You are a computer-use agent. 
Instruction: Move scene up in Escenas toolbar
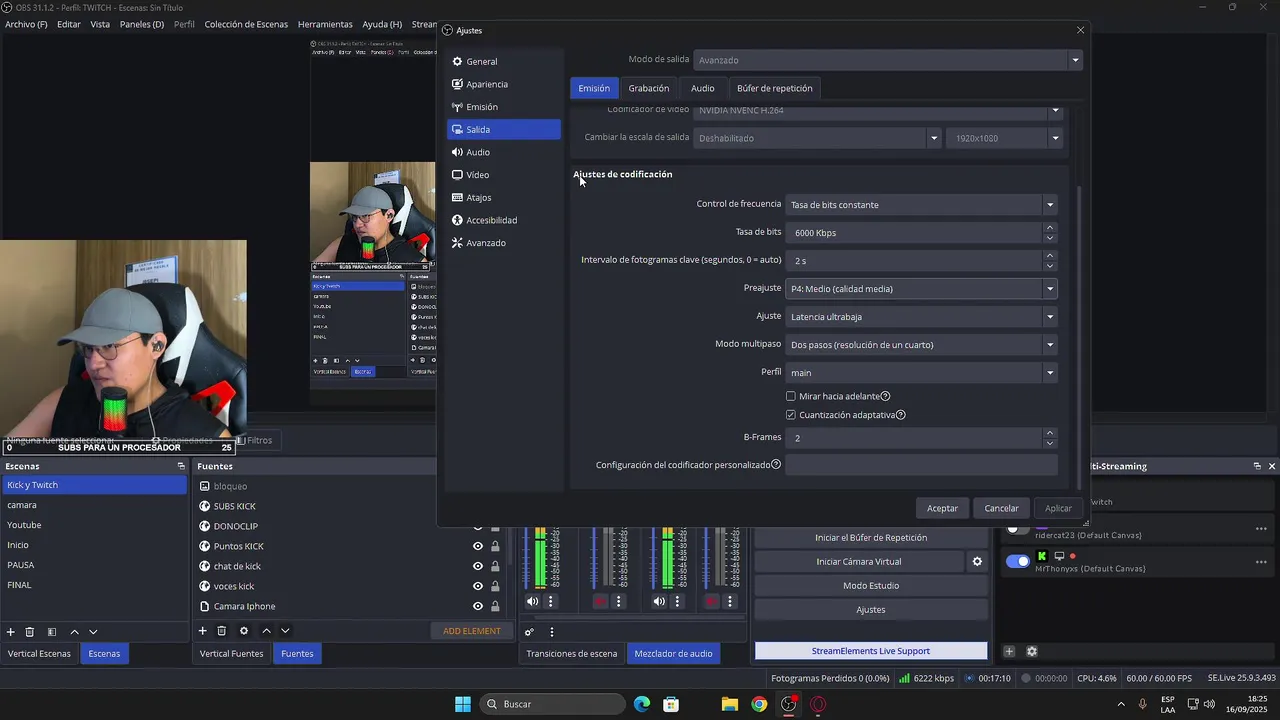click(x=74, y=632)
